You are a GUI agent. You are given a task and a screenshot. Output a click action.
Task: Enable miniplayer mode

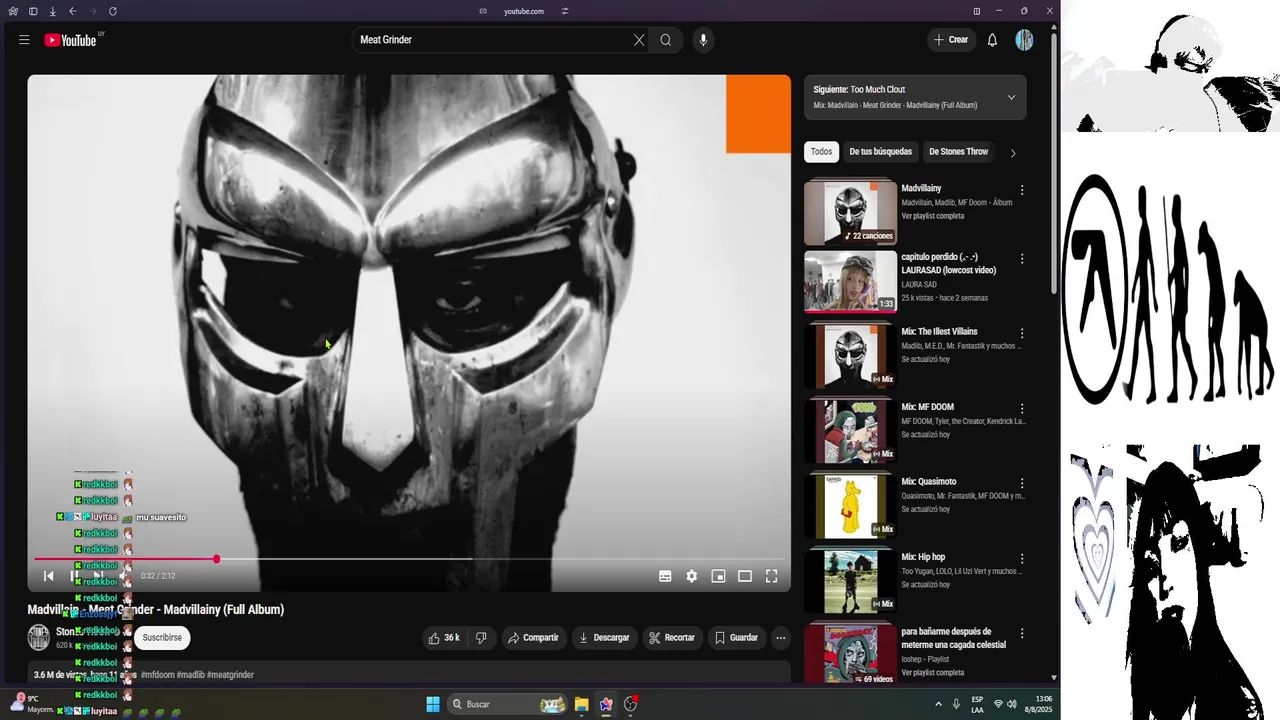718,576
